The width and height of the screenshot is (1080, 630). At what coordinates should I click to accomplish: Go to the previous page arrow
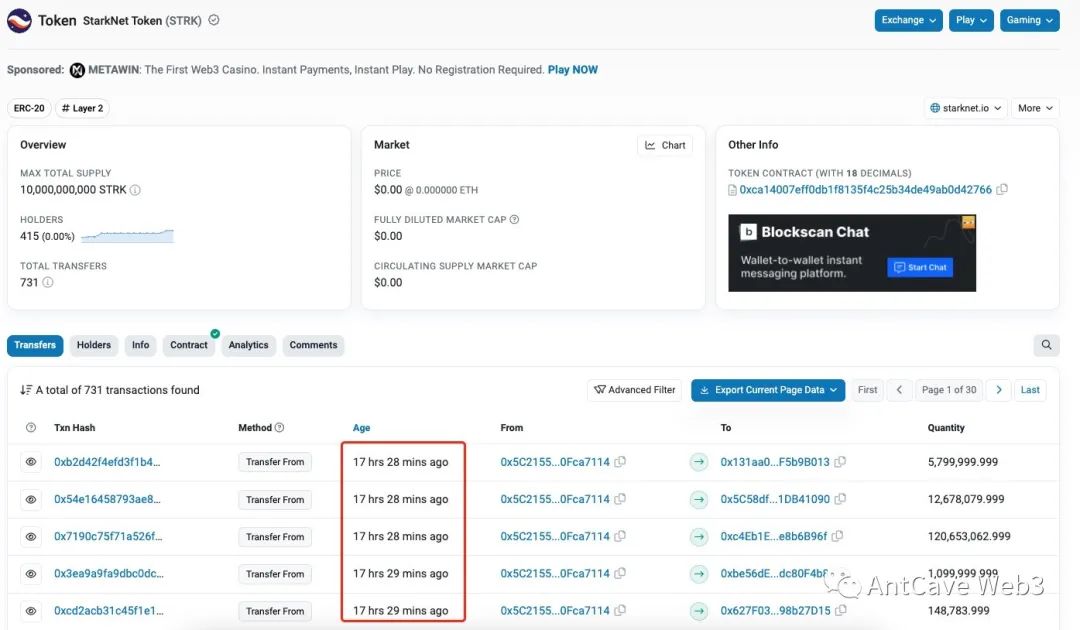(x=899, y=390)
